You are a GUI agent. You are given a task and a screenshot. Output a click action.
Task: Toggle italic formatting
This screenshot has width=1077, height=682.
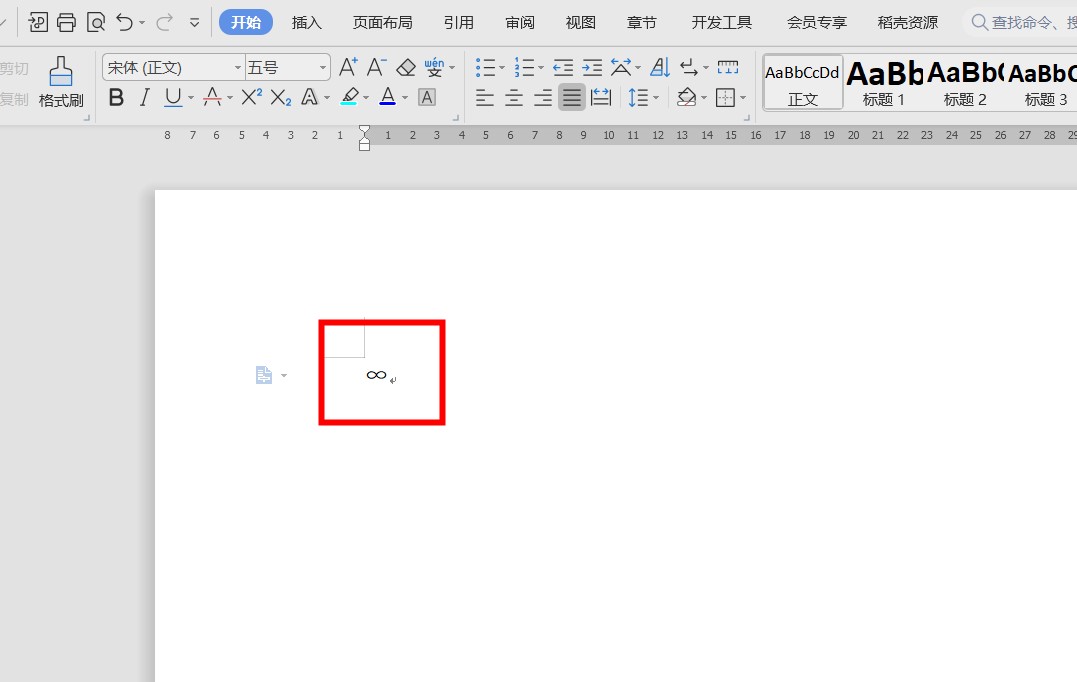tap(144, 97)
